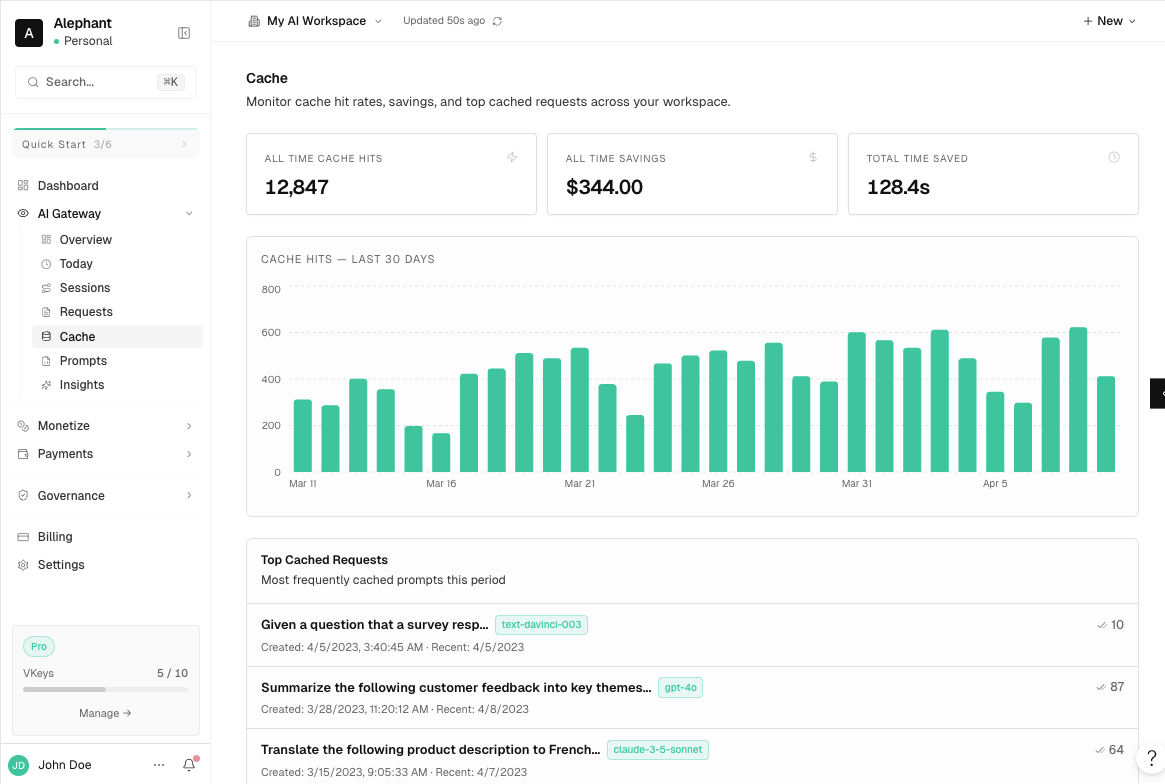Image resolution: width=1165 pixels, height=784 pixels.
Task: Click the refresh icon beside Updated 50s ago
Action: [497, 21]
